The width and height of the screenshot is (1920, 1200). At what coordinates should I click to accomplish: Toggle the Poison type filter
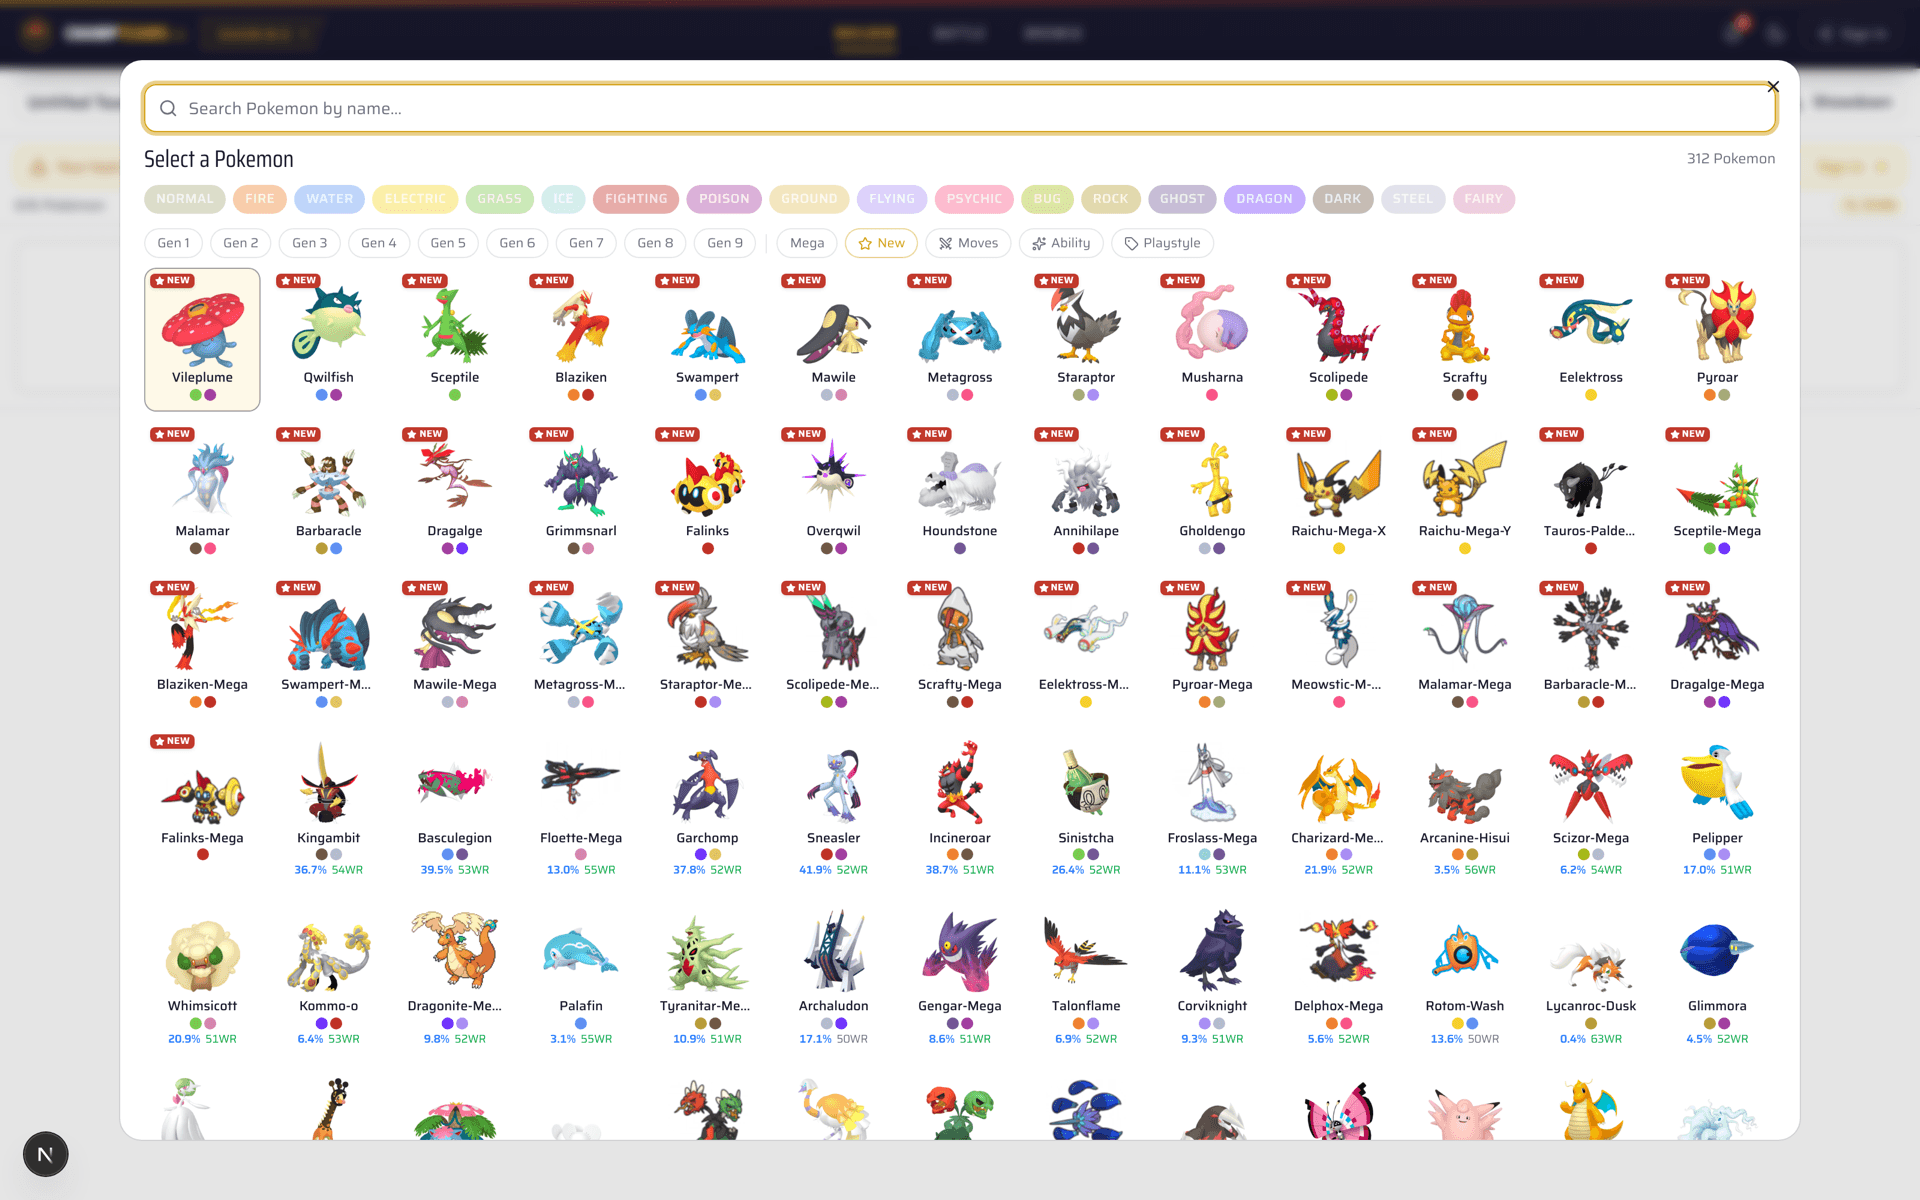(724, 199)
